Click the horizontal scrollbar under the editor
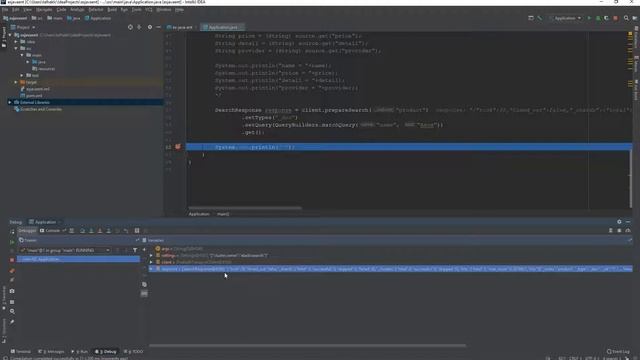The image size is (640, 360). 245,208
